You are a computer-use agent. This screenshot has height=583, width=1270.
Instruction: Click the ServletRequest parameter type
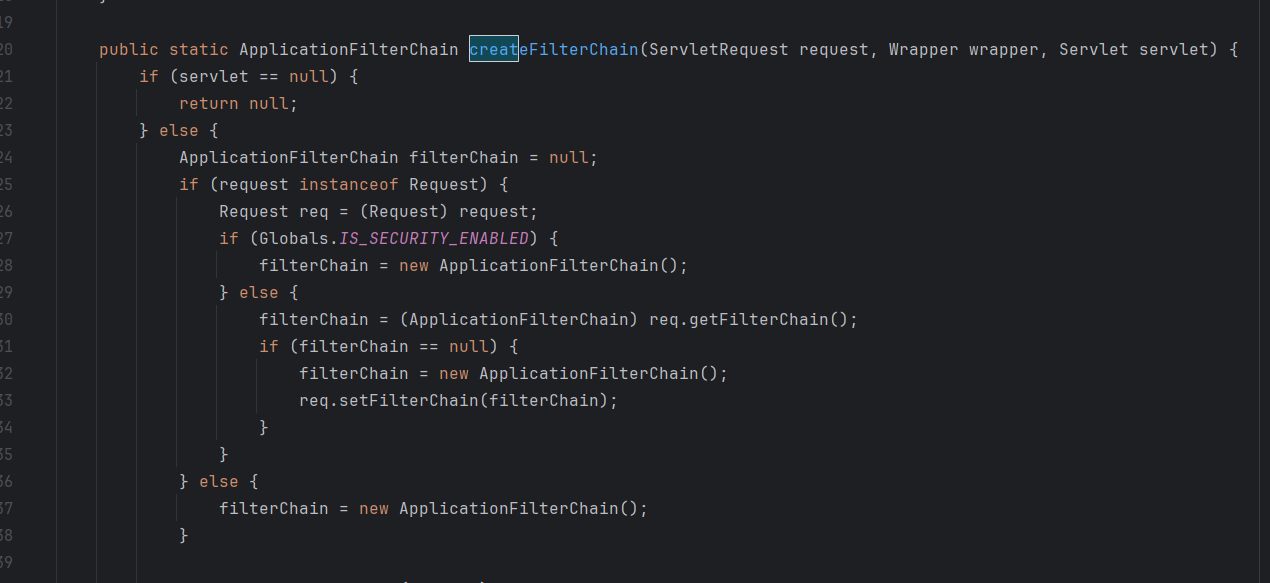[718, 49]
